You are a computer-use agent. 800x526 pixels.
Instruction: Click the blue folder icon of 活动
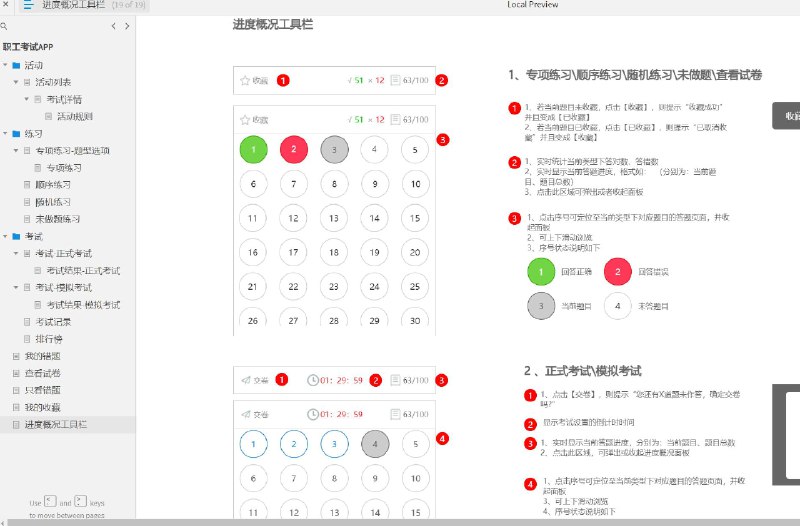click(16, 65)
